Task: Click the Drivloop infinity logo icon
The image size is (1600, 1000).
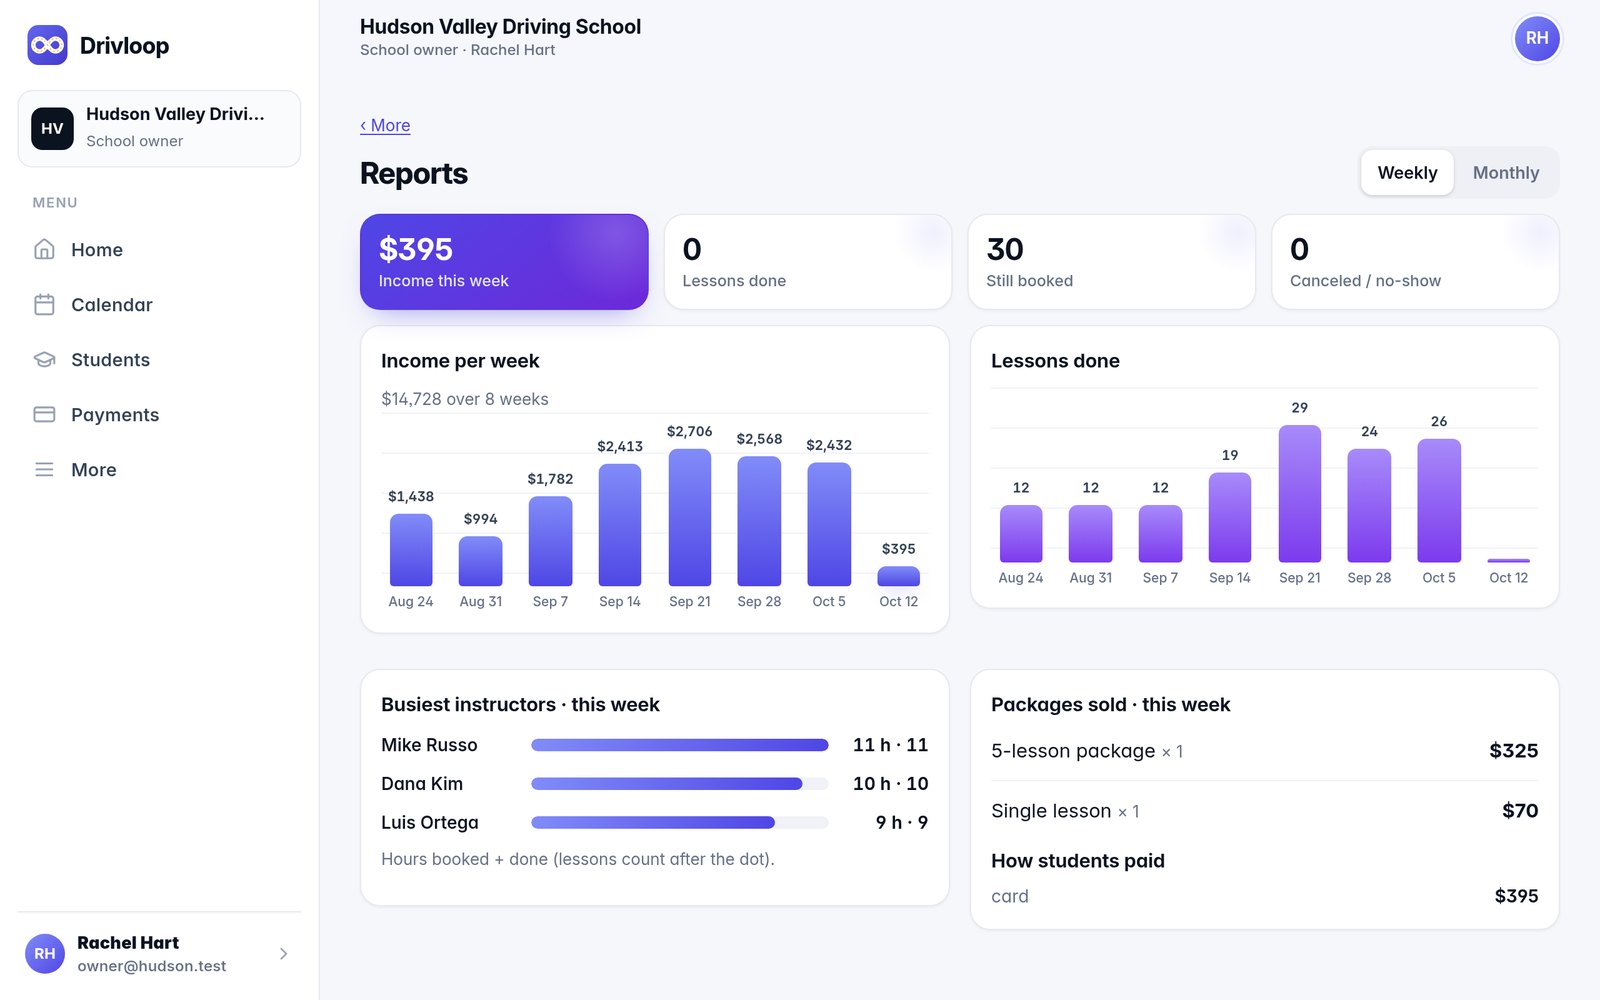Action: [x=47, y=45]
